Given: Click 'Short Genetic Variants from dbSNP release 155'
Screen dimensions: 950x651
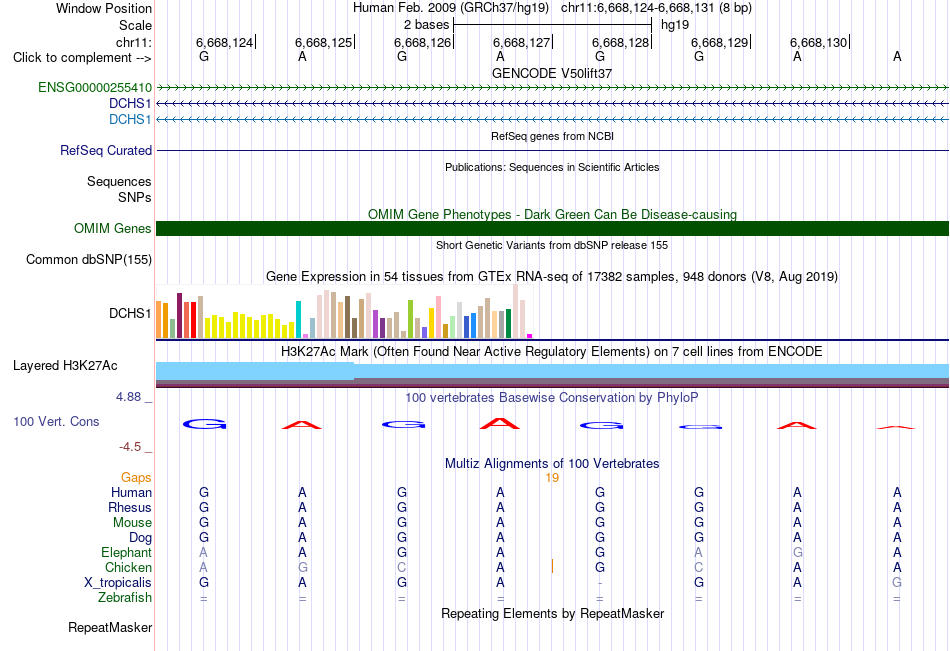Looking at the screenshot, I should 552,245.
